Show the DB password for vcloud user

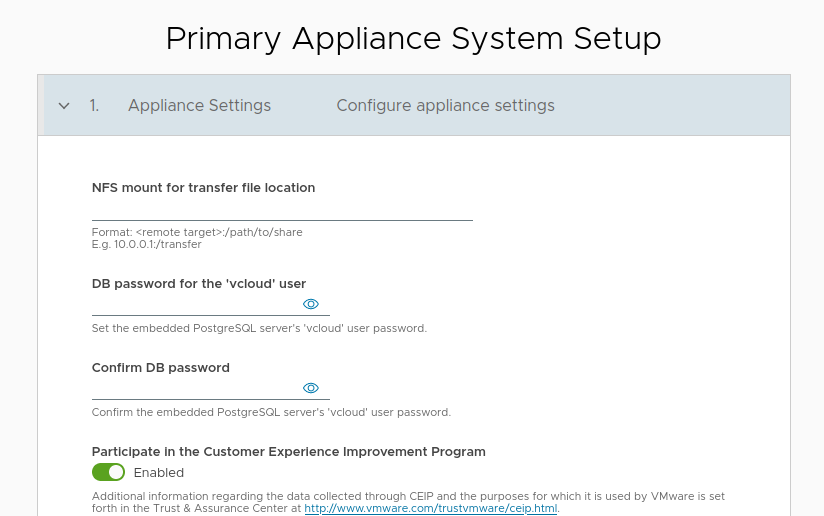point(310,304)
